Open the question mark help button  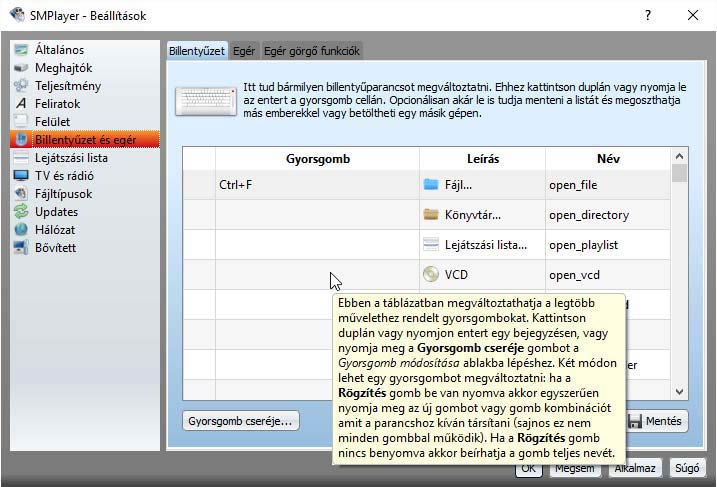tap(647, 16)
